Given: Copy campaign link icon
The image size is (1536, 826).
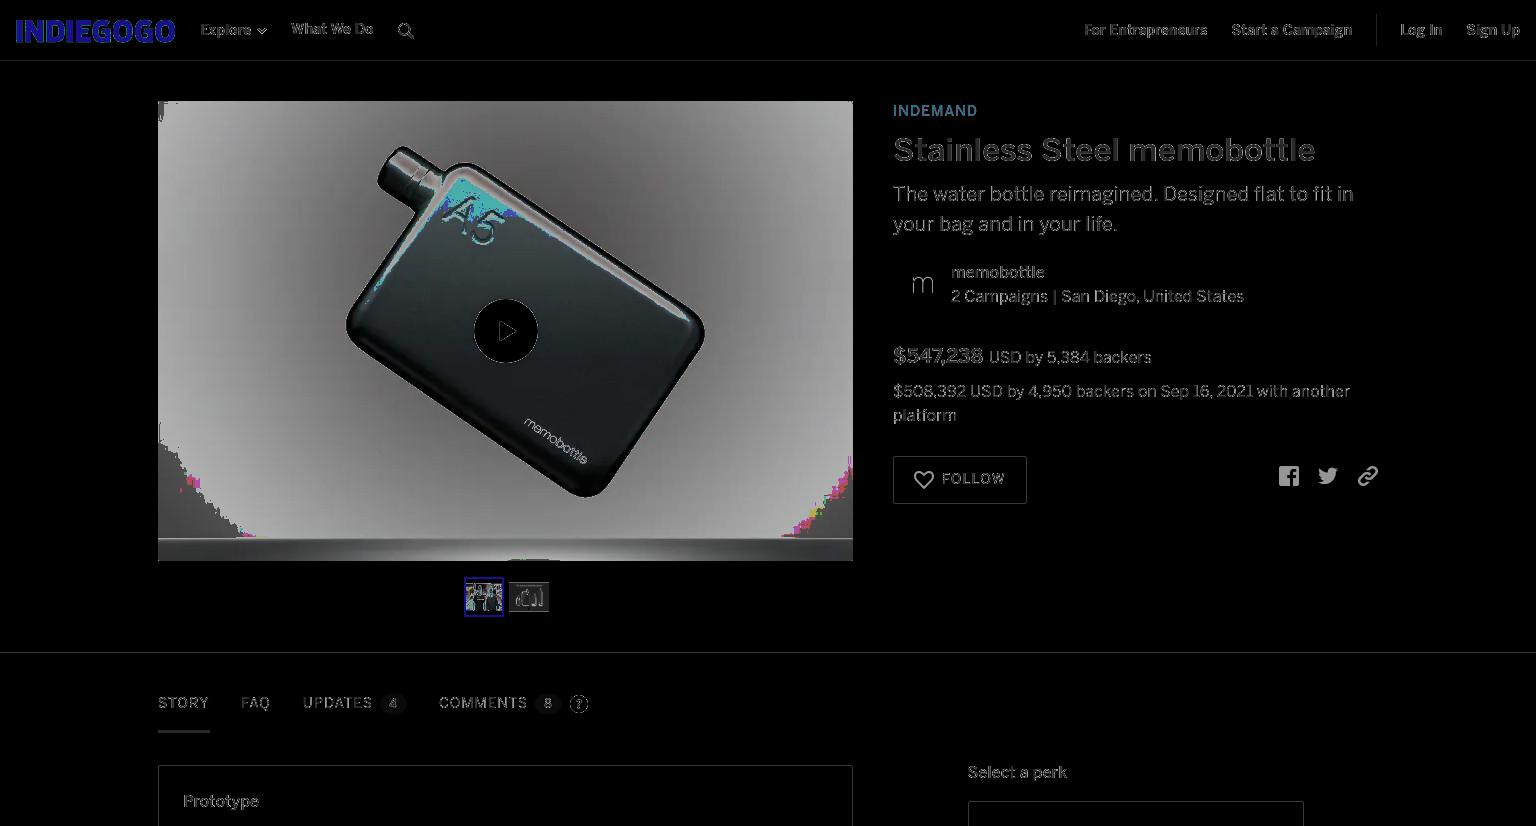Looking at the screenshot, I should click(x=1368, y=476).
